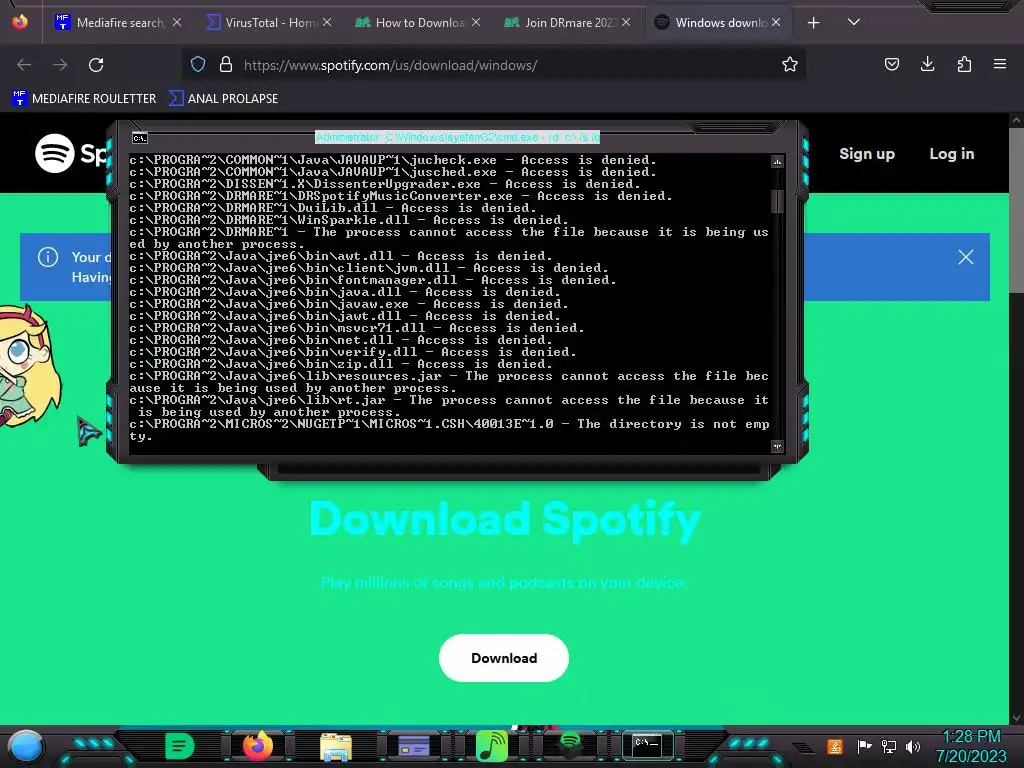
Task: Open the green chat app in taskbar
Action: [180, 746]
